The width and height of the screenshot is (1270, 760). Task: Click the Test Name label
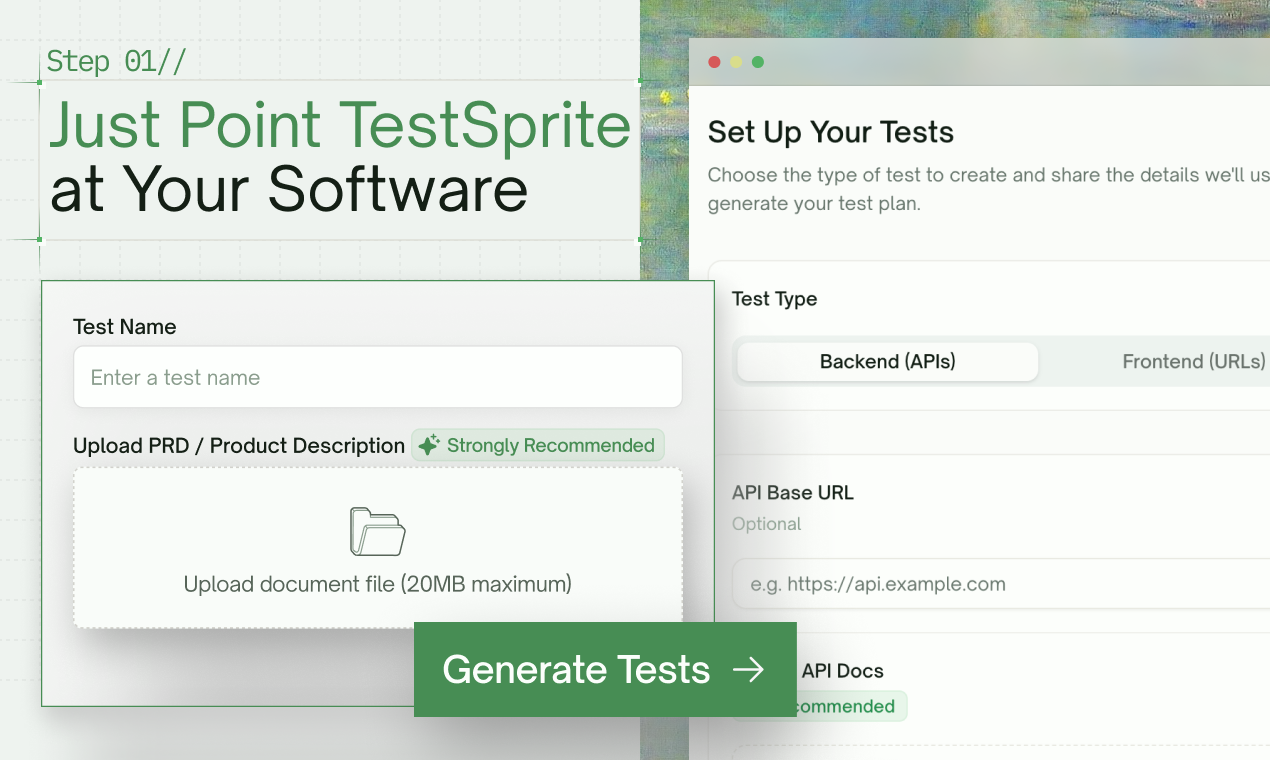coord(125,327)
